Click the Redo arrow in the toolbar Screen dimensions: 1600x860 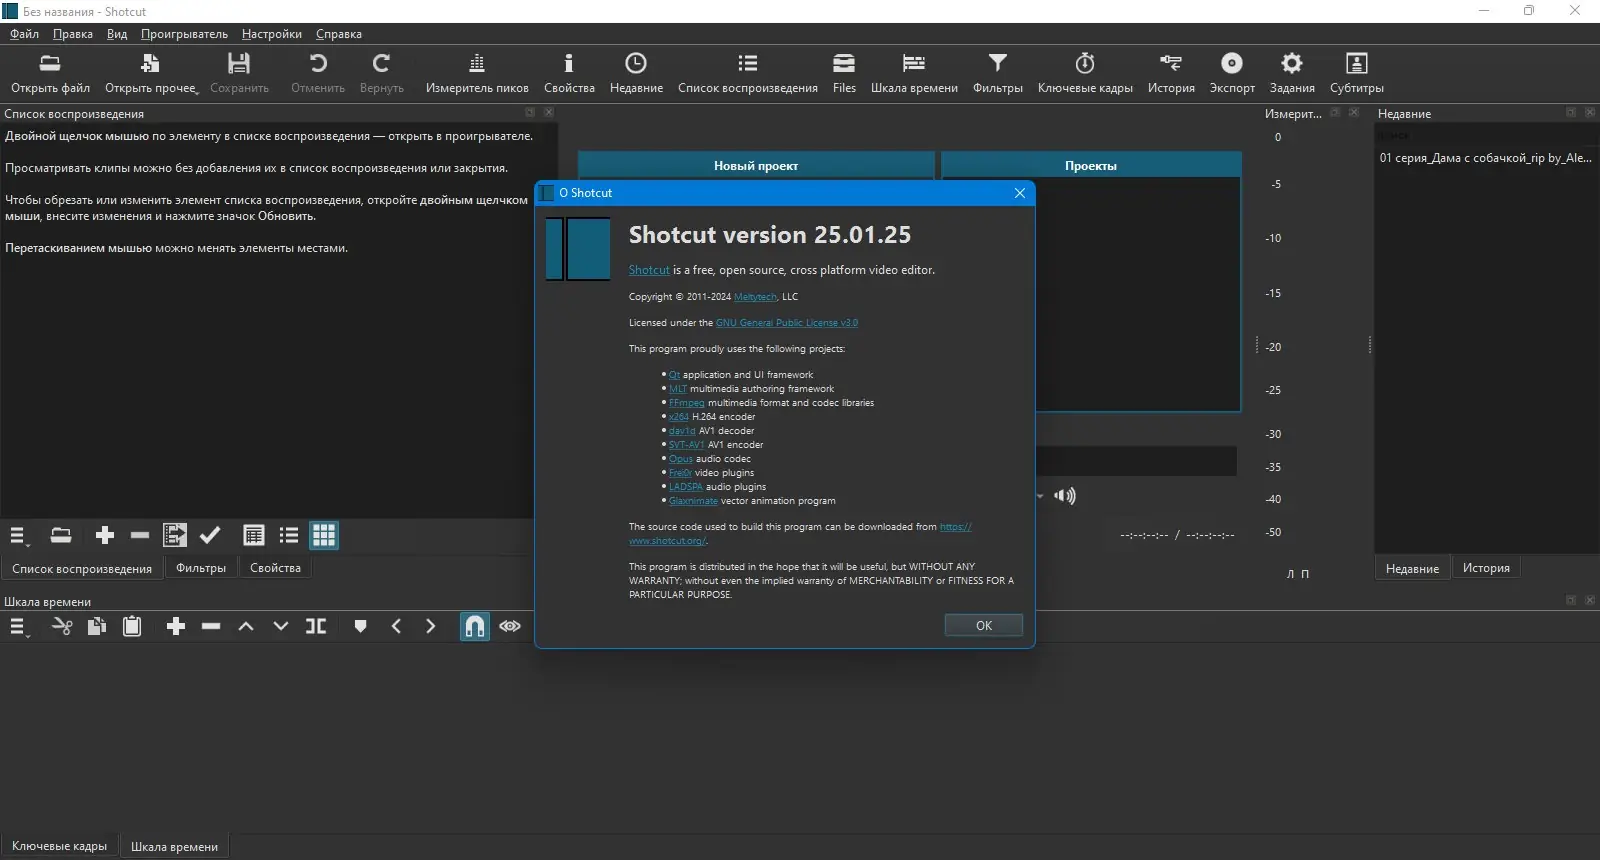(x=381, y=64)
